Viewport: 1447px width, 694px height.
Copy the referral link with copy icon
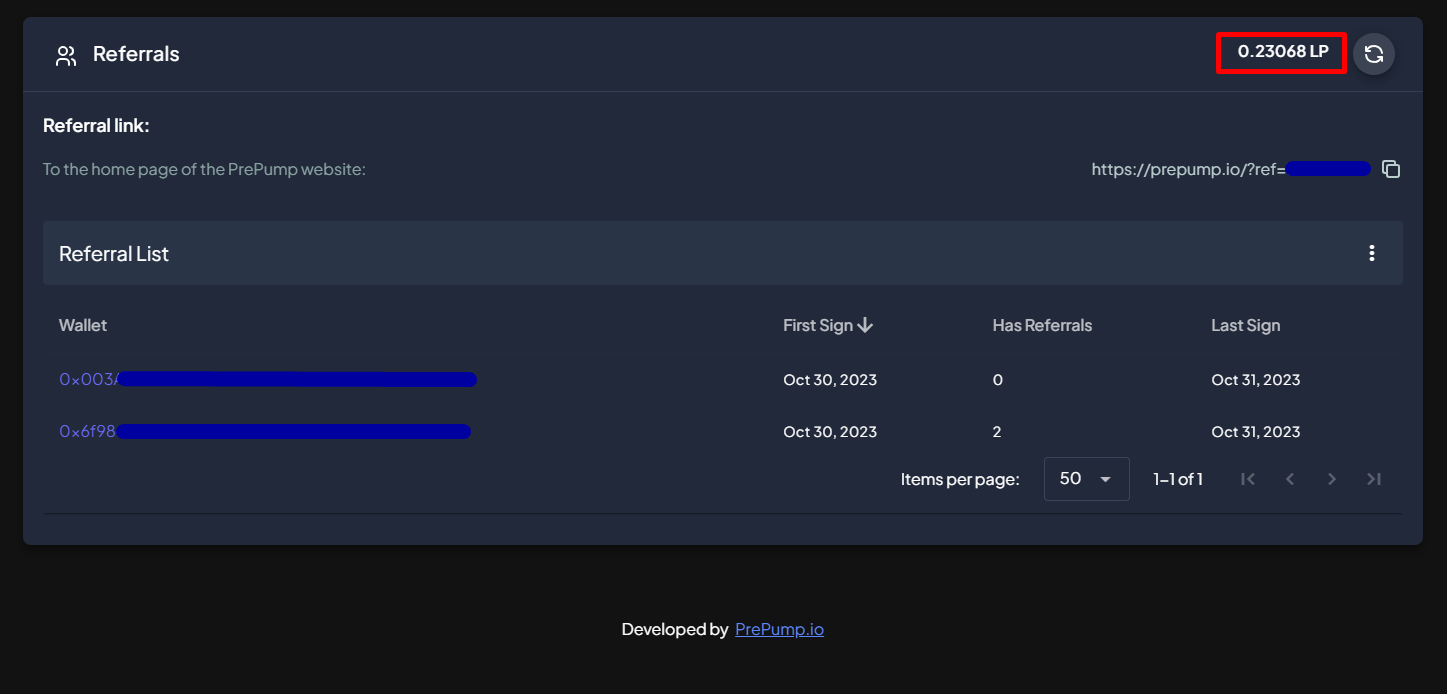tap(1390, 169)
